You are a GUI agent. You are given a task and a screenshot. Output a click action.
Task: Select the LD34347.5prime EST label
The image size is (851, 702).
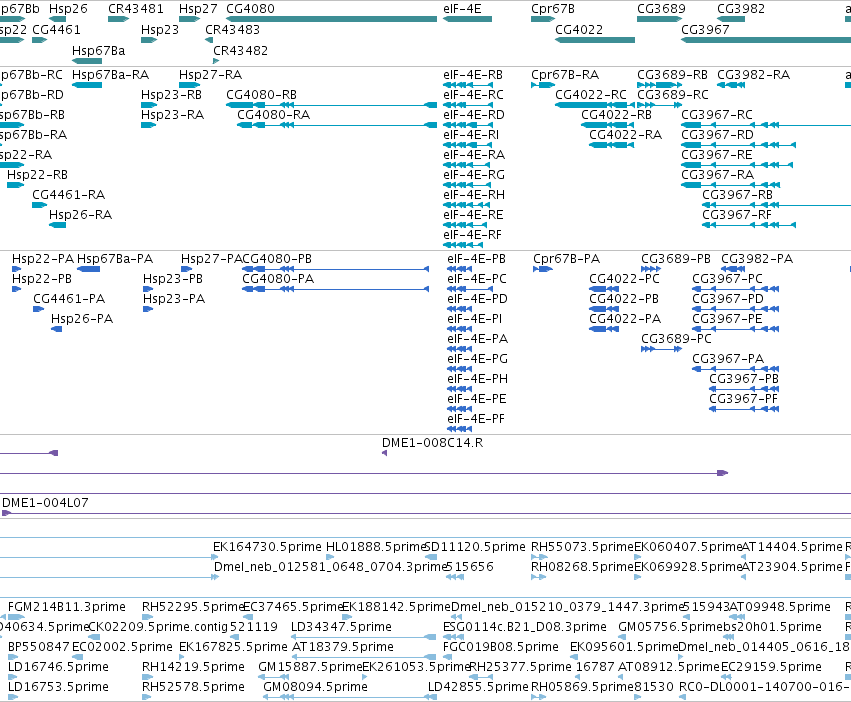341,627
